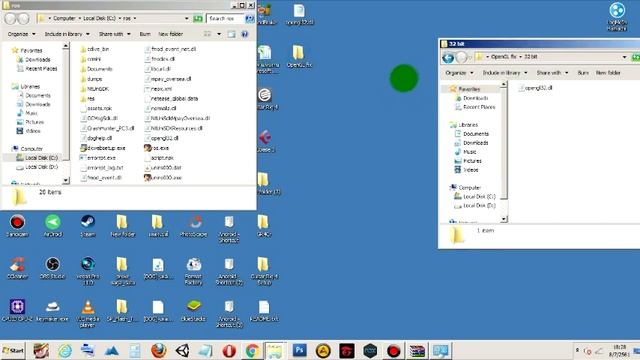This screenshot has width=640, height=360.
Task: Select opengl32.dll in the 32 bit window
Action: tap(535, 87)
